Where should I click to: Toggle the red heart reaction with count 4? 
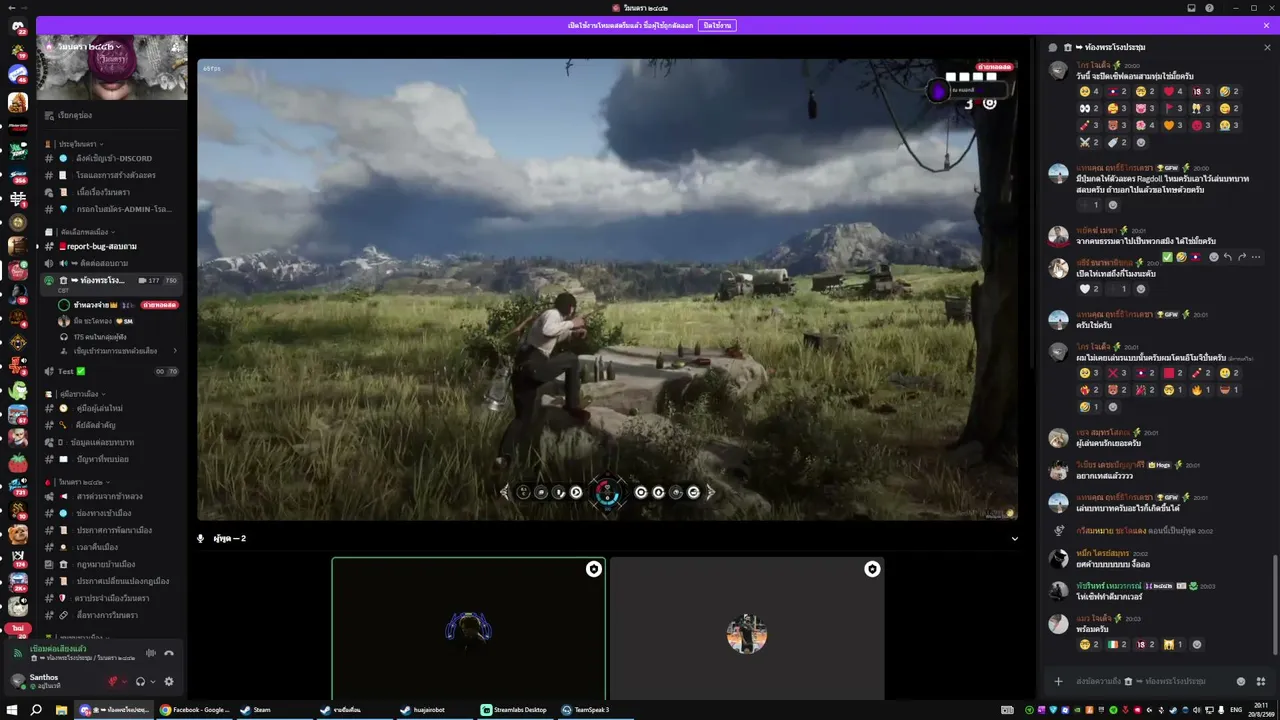(x=1172, y=92)
